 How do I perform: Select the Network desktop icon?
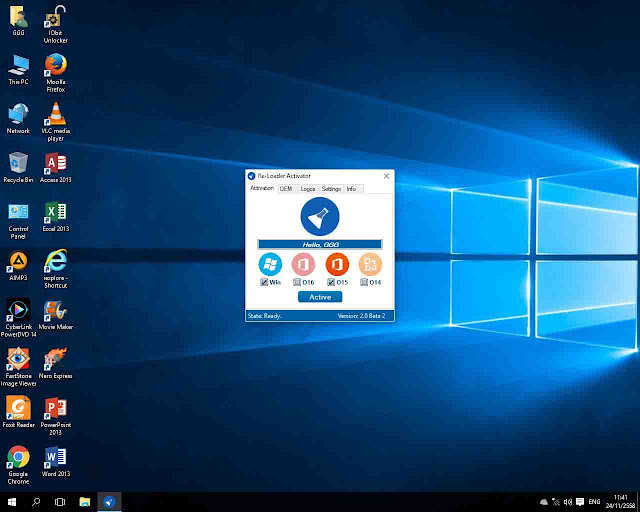[x=18, y=118]
